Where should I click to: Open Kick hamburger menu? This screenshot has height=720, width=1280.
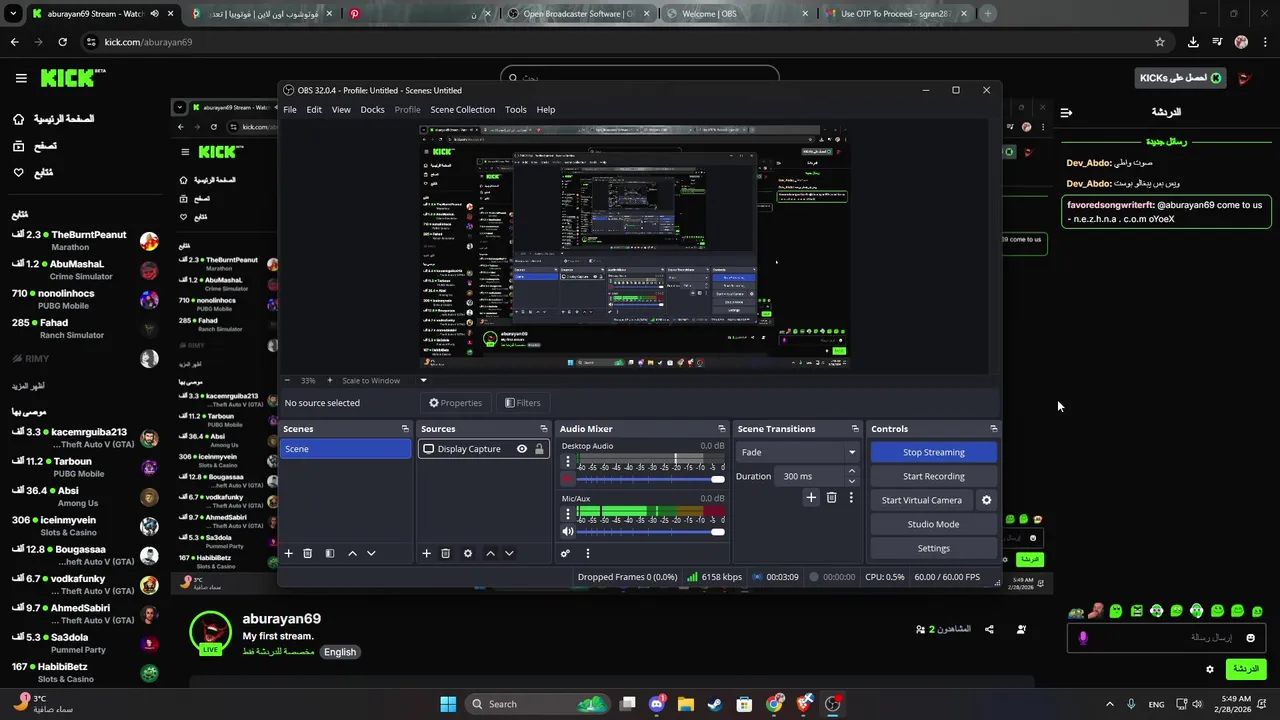(x=21, y=78)
